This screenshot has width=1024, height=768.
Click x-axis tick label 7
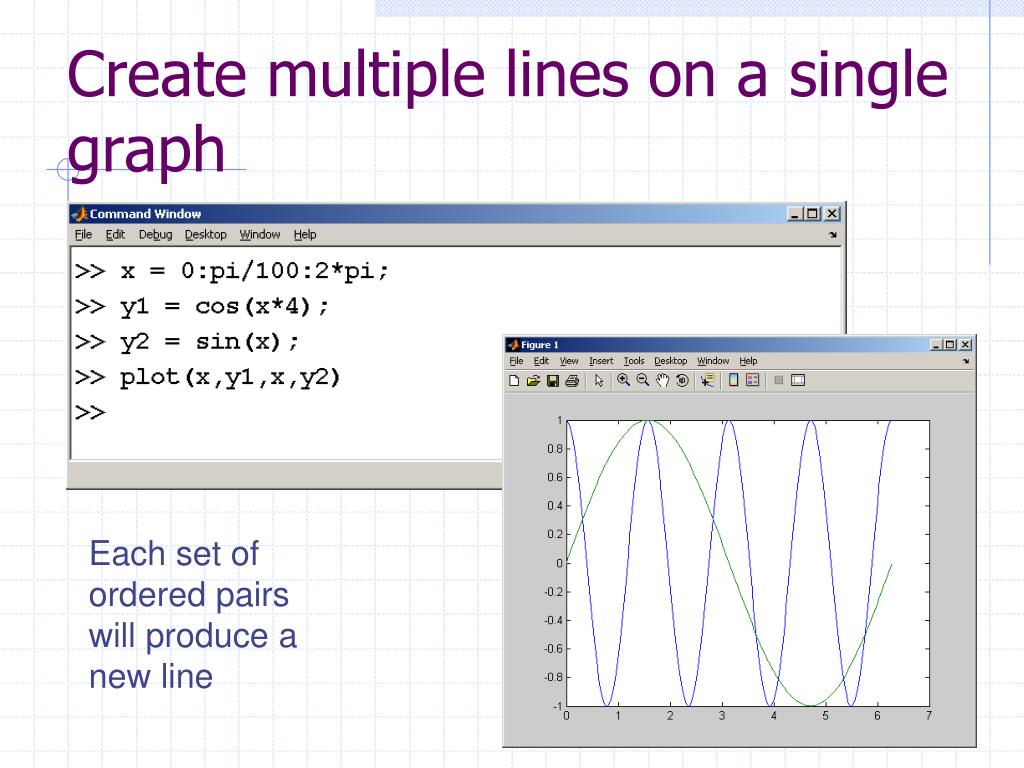929,716
